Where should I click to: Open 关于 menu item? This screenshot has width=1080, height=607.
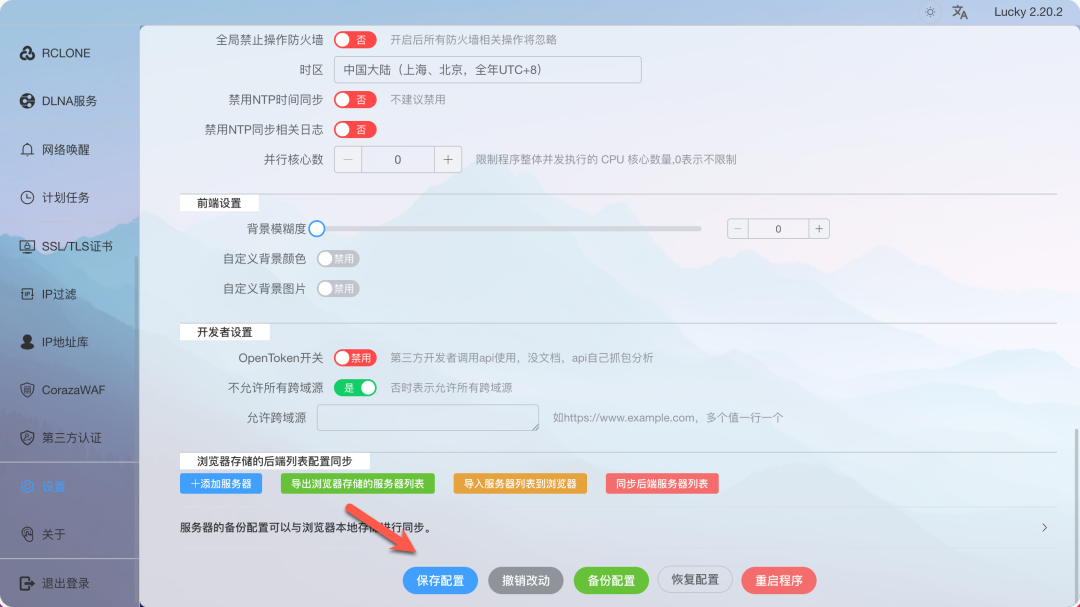[x=55, y=535]
